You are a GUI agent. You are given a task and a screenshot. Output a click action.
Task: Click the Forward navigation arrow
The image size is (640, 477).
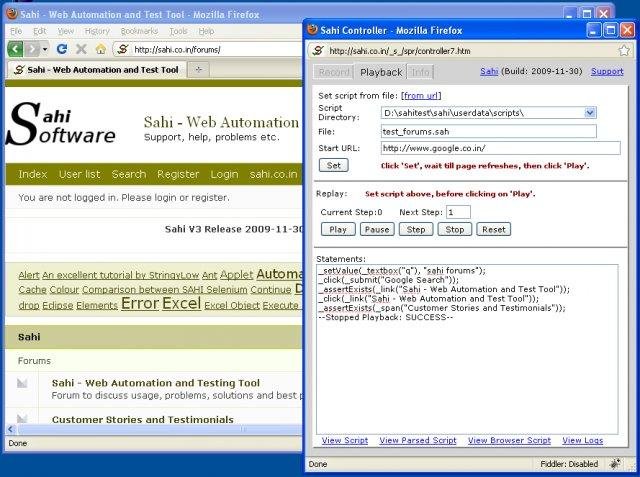[32, 49]
